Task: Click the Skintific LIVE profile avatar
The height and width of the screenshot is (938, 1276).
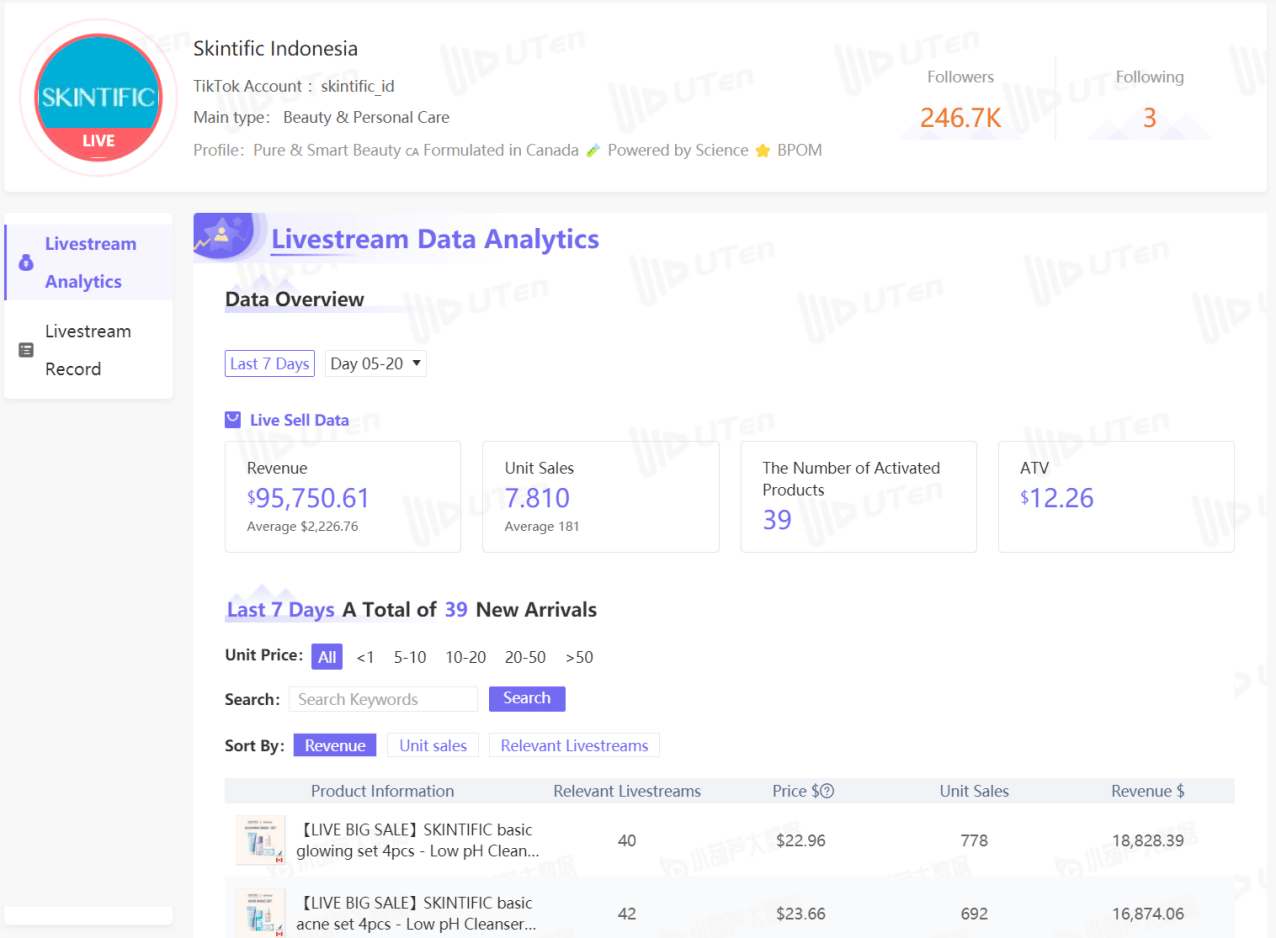Action: tap(98, 97)
